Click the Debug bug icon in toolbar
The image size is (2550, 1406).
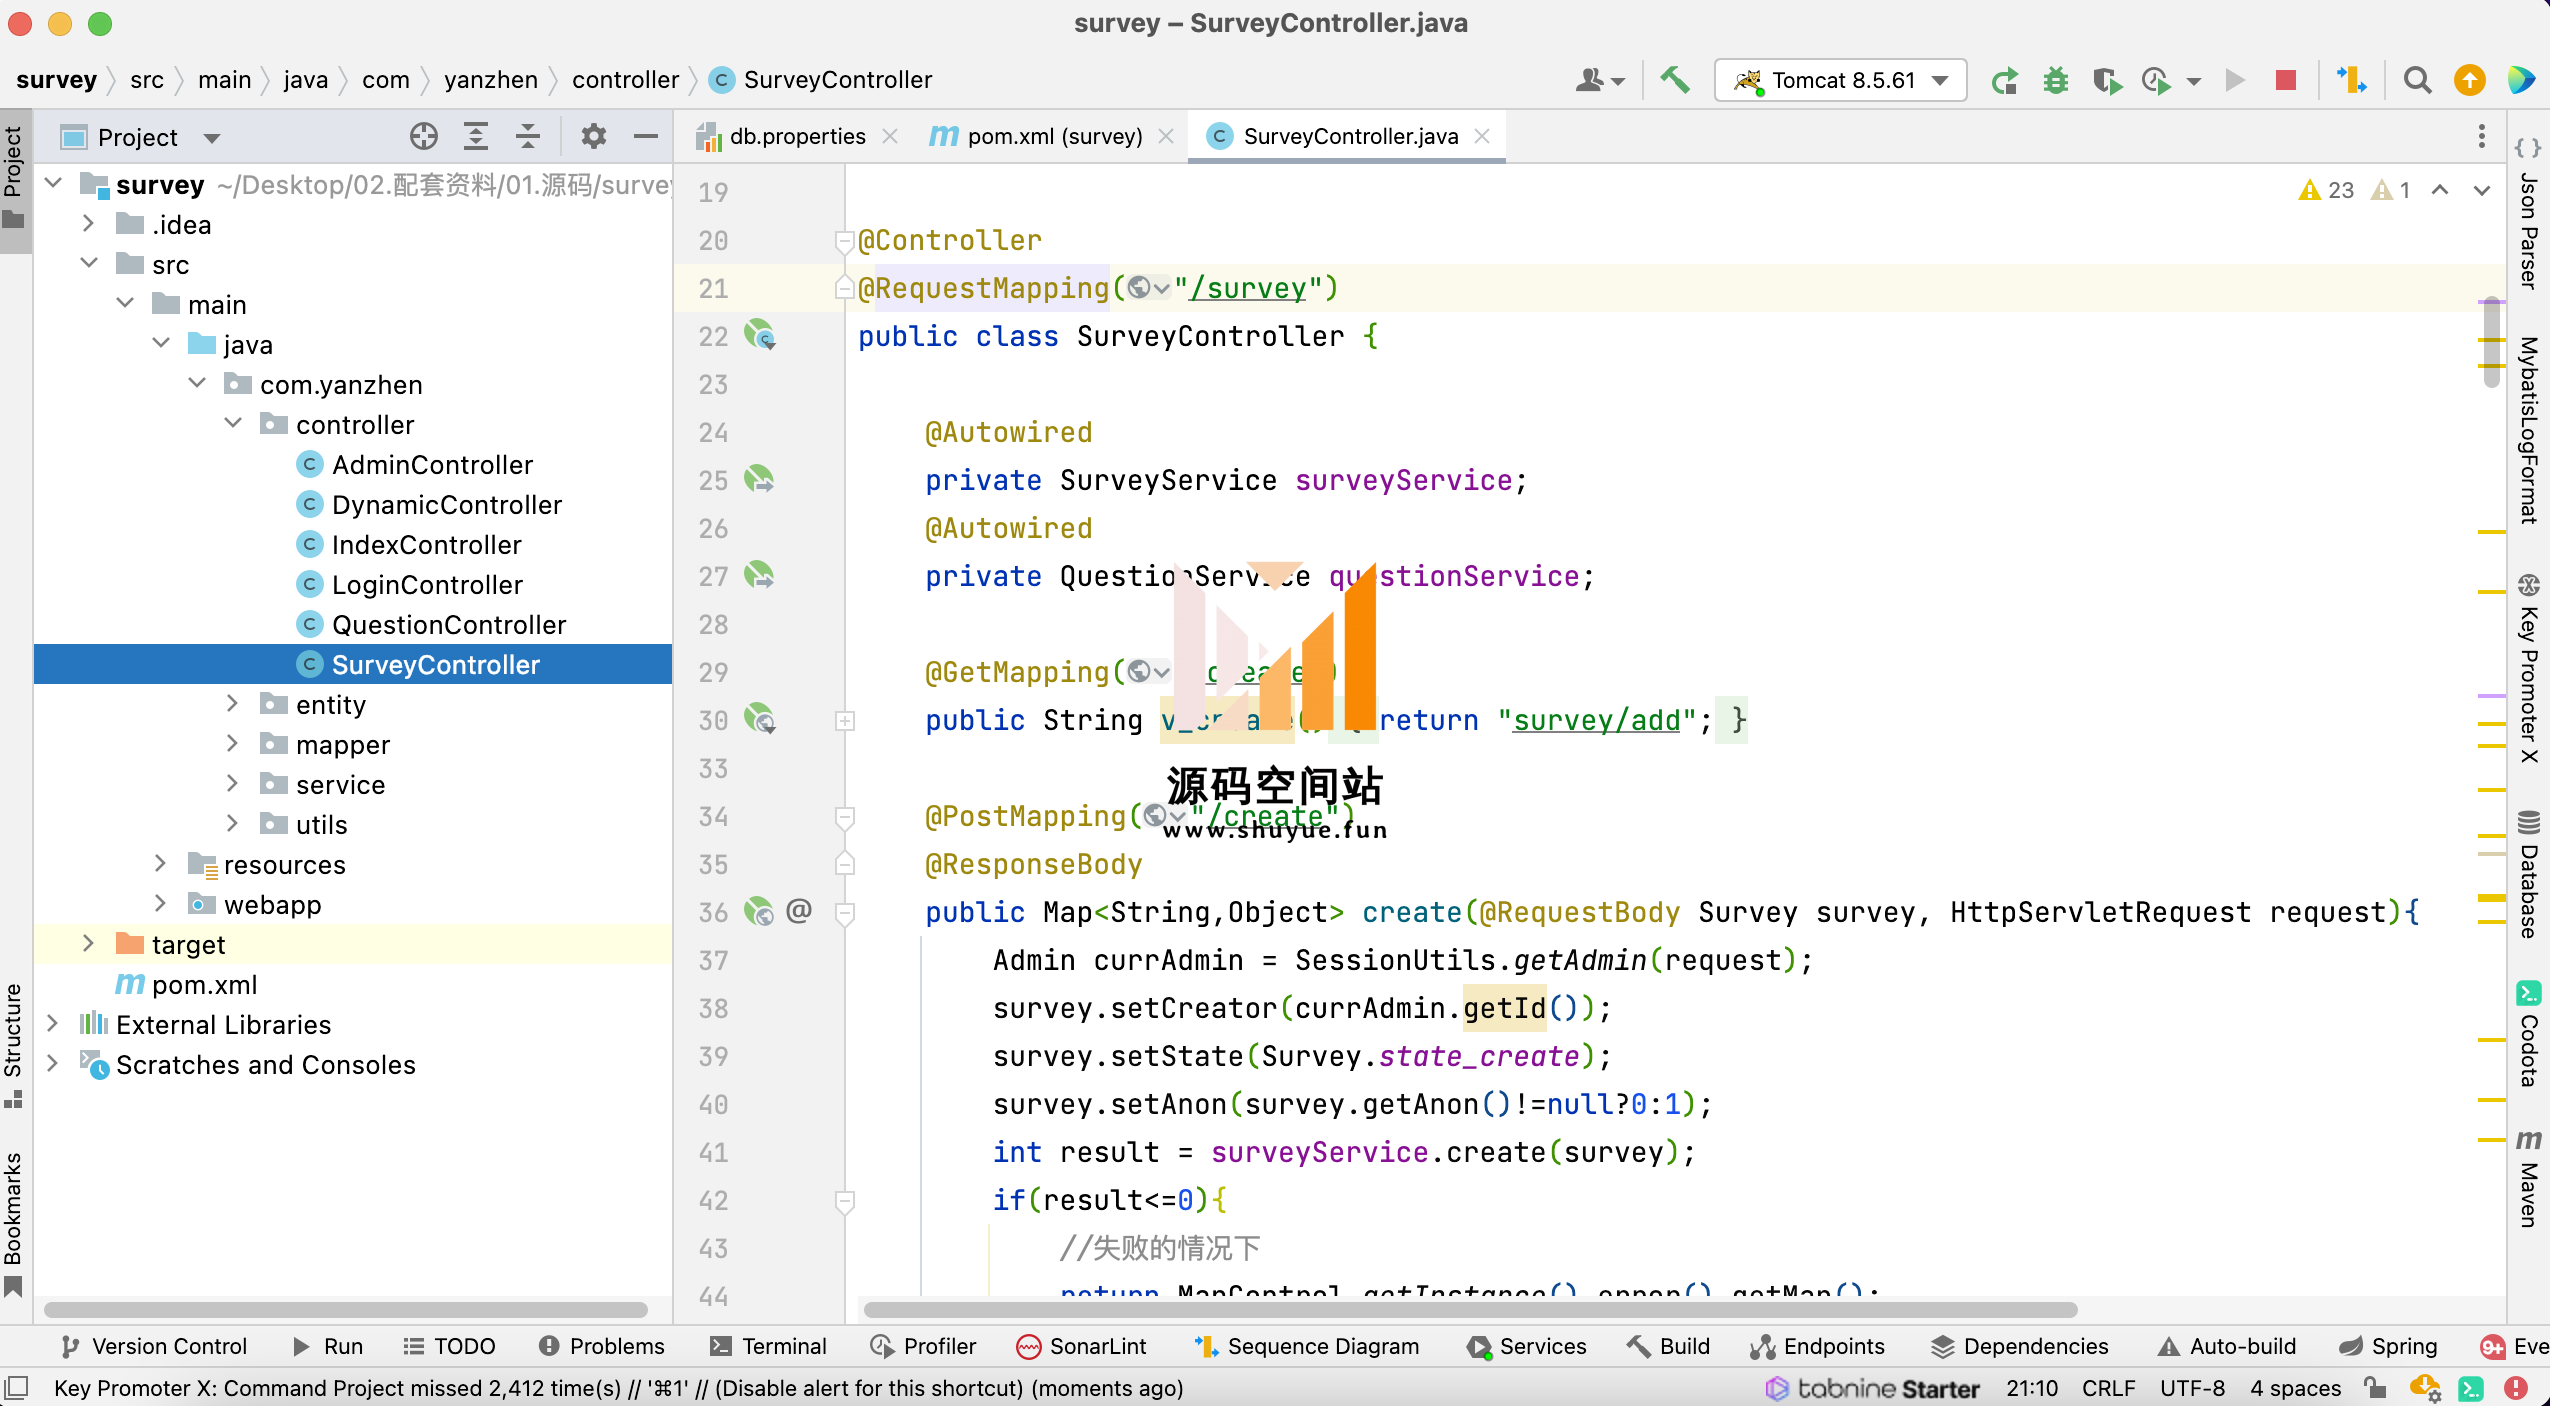(2056, 80)
